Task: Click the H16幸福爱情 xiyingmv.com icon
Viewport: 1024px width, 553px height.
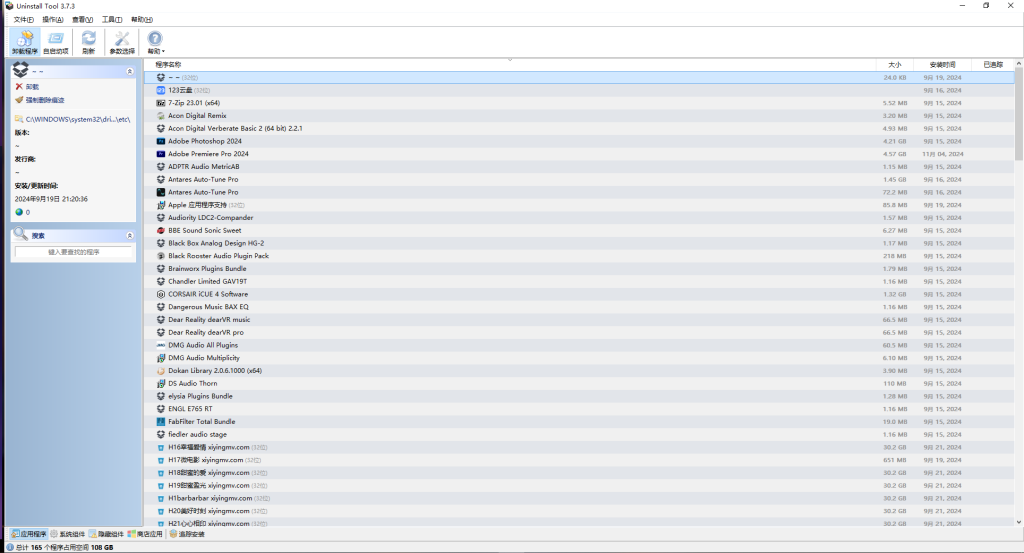Action: (x=161, y=447)
